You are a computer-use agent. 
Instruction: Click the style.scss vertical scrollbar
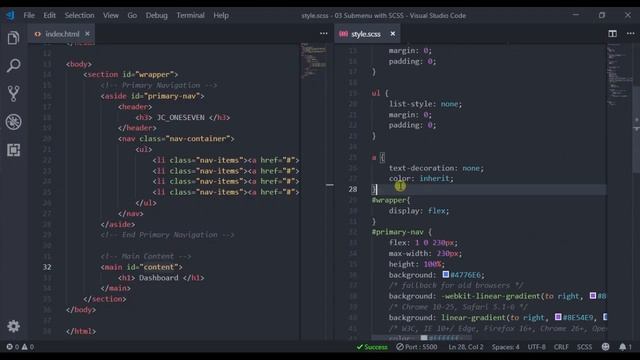click(636, 130)
